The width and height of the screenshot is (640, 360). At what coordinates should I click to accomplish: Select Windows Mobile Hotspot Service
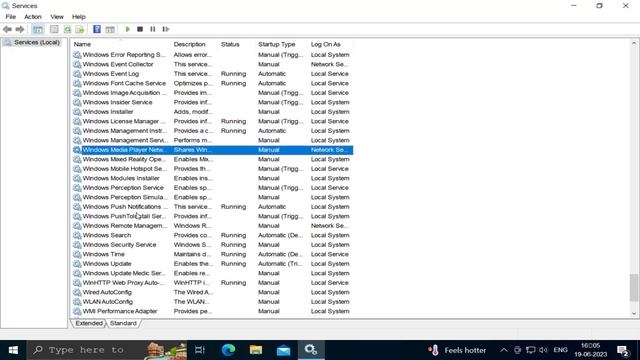coord(213,169)
